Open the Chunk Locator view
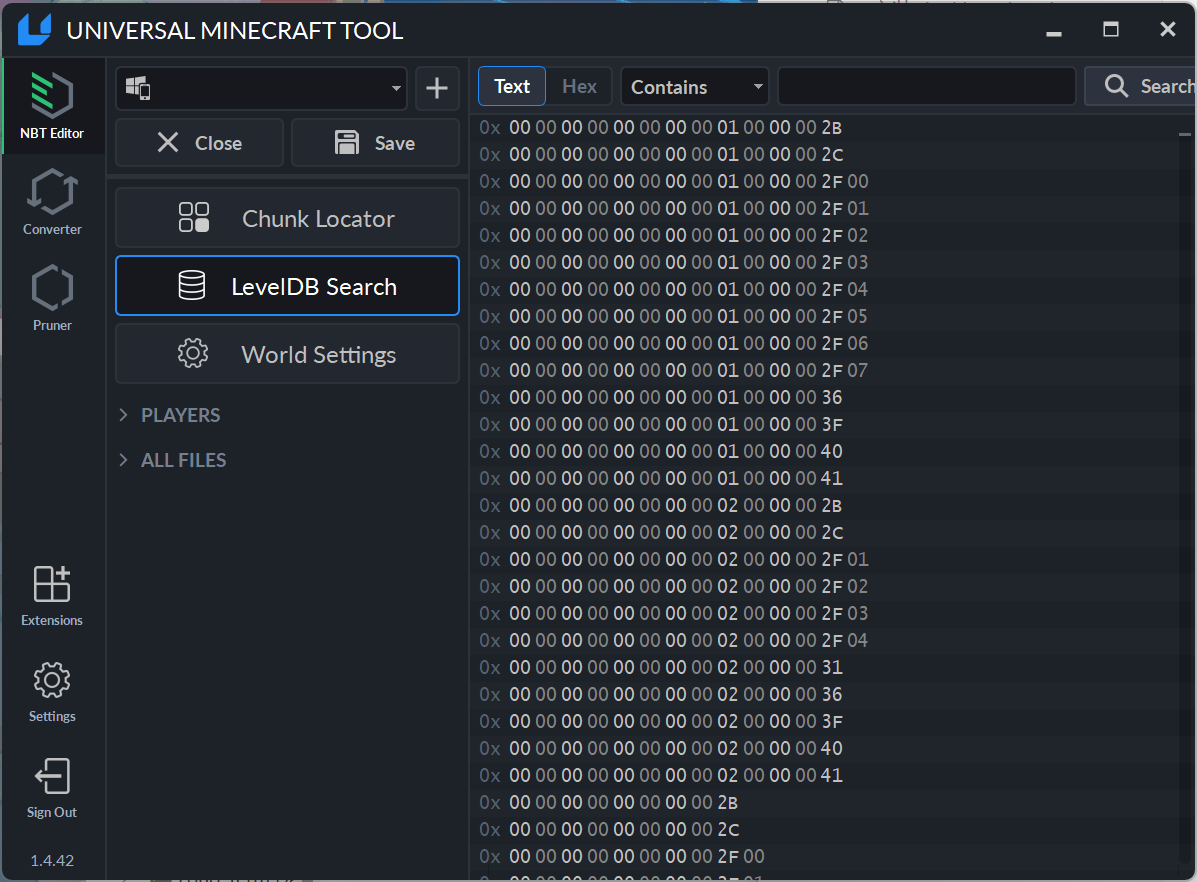 (x=287, y=218)
